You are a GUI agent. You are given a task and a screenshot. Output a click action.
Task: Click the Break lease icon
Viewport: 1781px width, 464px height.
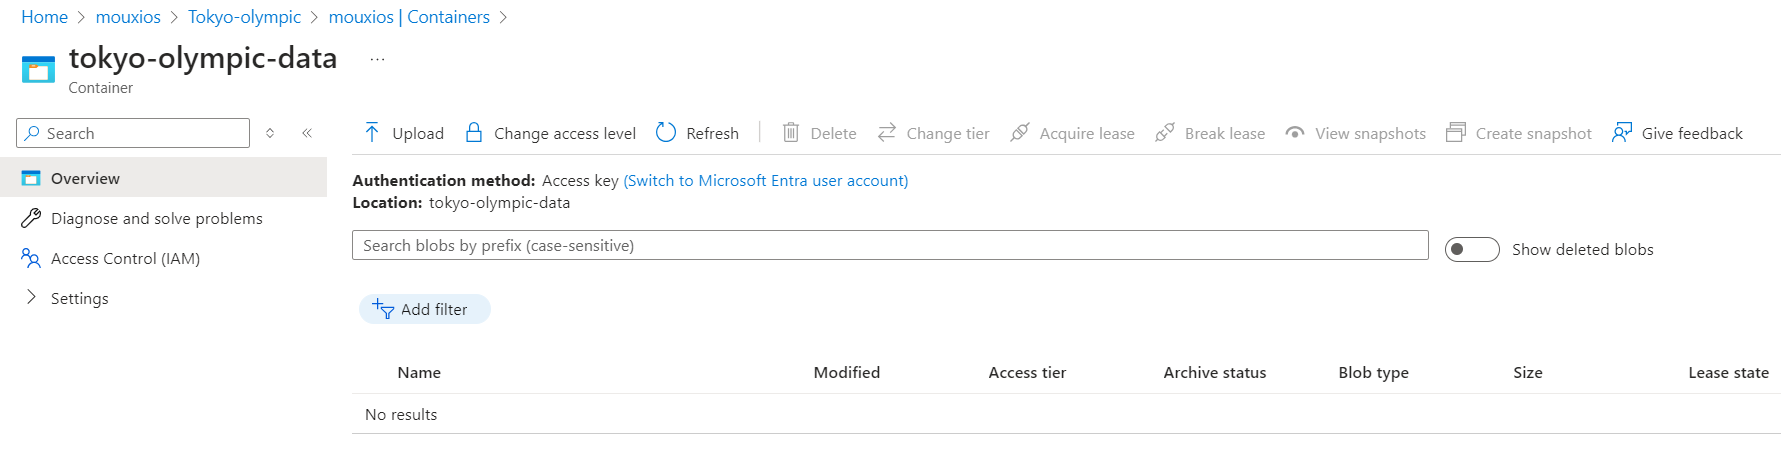click(x=1165, y=132)
